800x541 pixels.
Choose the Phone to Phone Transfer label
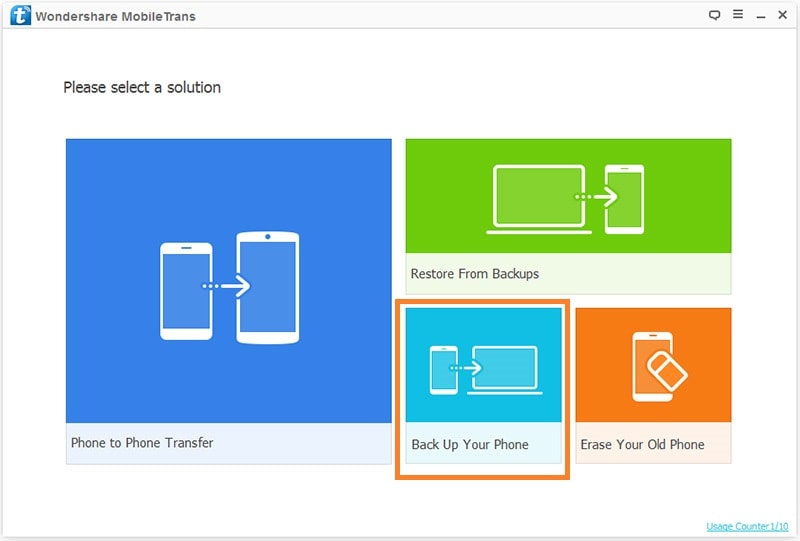142,442
